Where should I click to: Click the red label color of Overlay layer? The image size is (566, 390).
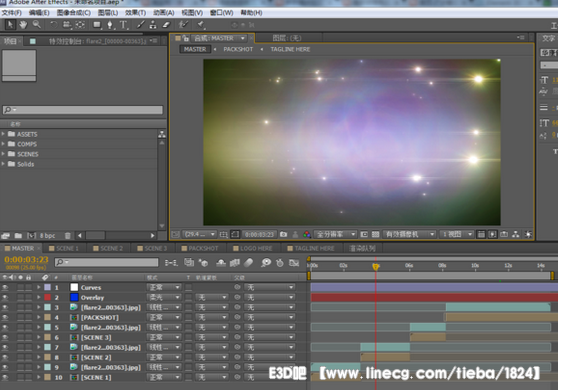(47, 298)
